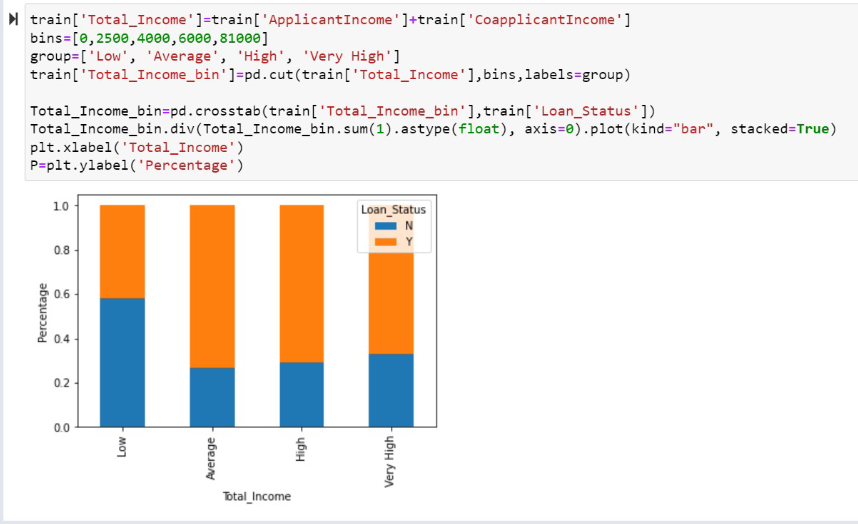Click the High x-axis tick label

(x=300, y=449)
